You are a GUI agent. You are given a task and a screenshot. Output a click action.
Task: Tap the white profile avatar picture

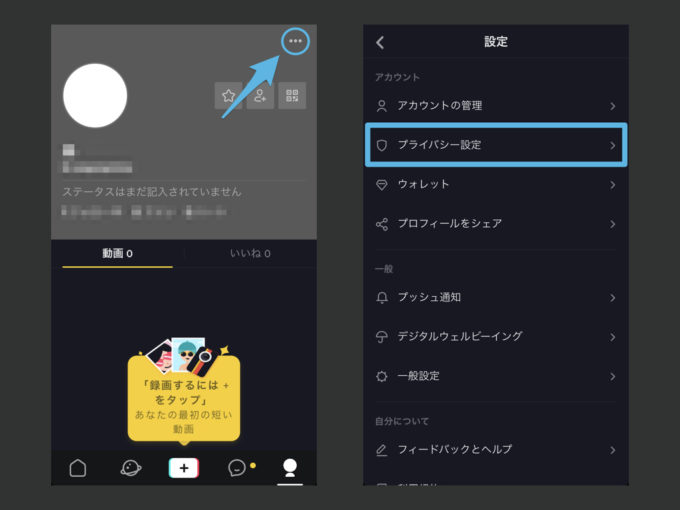pos(95,95)
